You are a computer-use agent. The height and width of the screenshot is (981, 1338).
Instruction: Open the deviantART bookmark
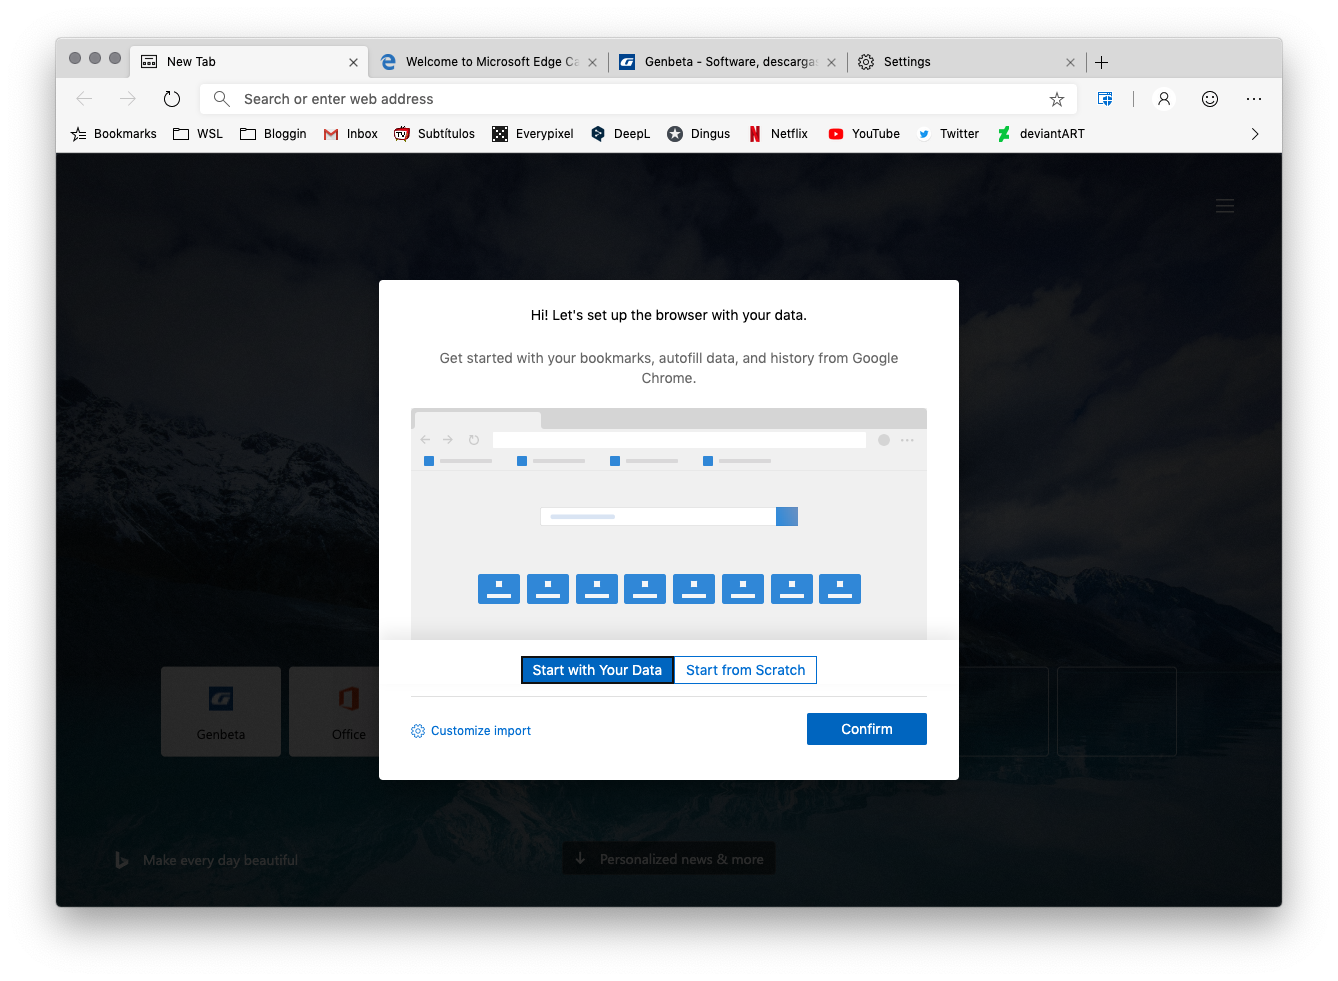pos(1040,134)
